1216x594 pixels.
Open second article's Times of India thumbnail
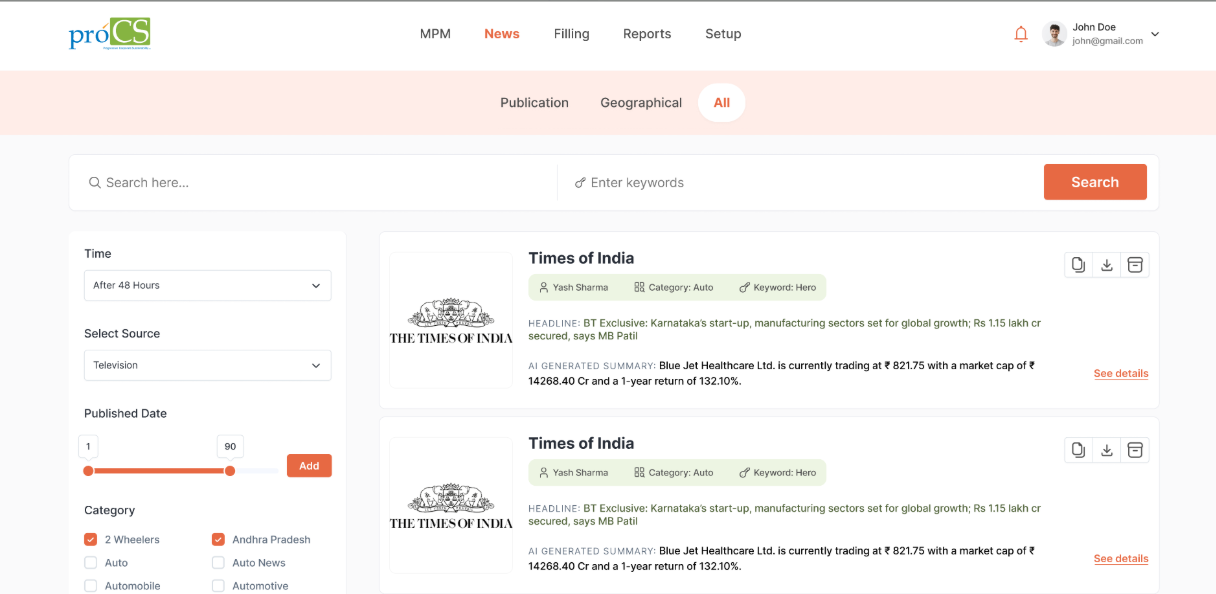pos(451,505)
